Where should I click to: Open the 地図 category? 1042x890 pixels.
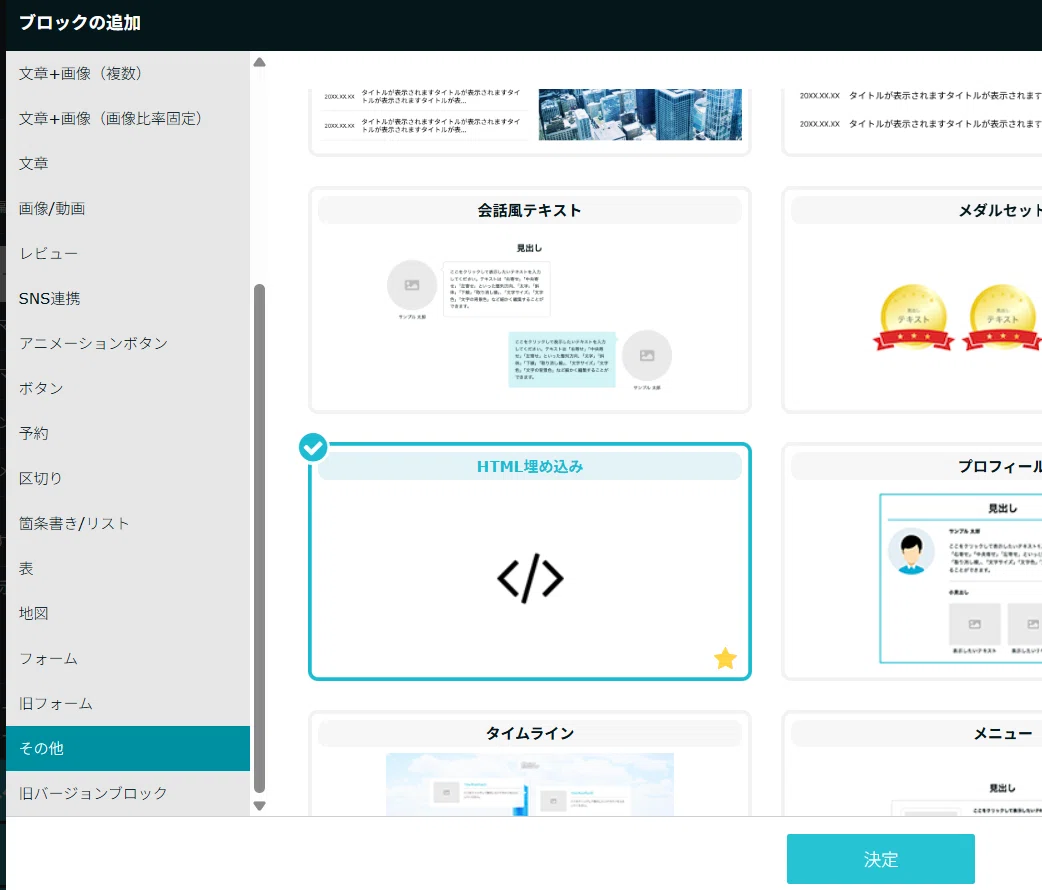tap(128, 613)
